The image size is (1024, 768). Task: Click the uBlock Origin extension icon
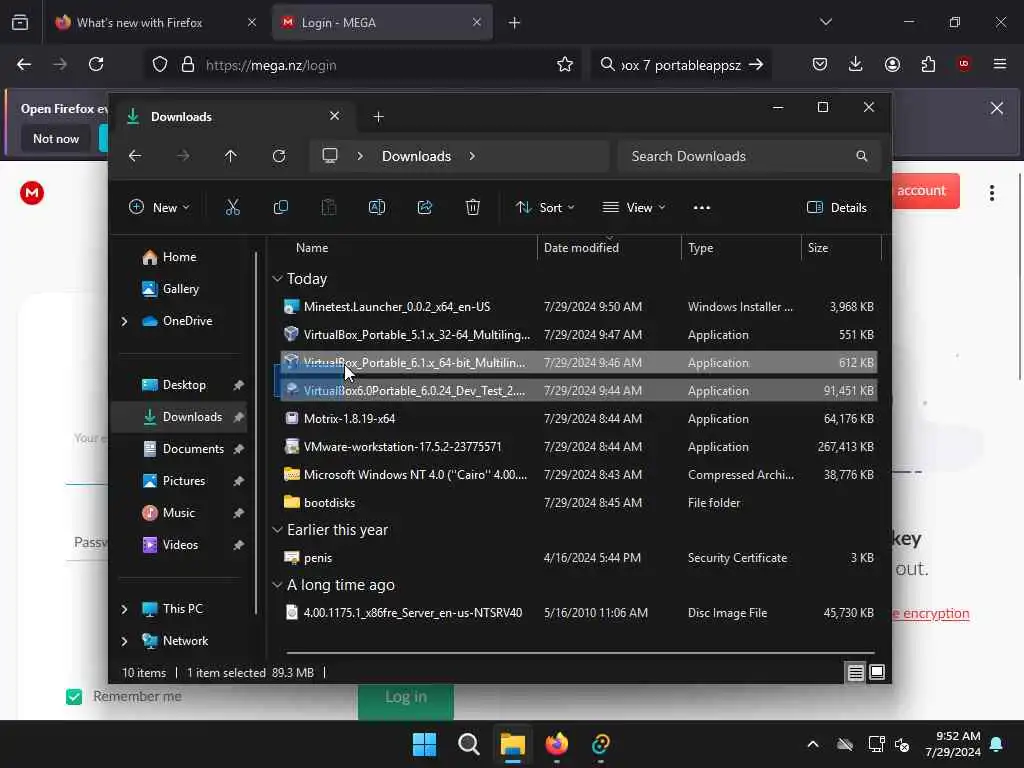coord(964,64)
